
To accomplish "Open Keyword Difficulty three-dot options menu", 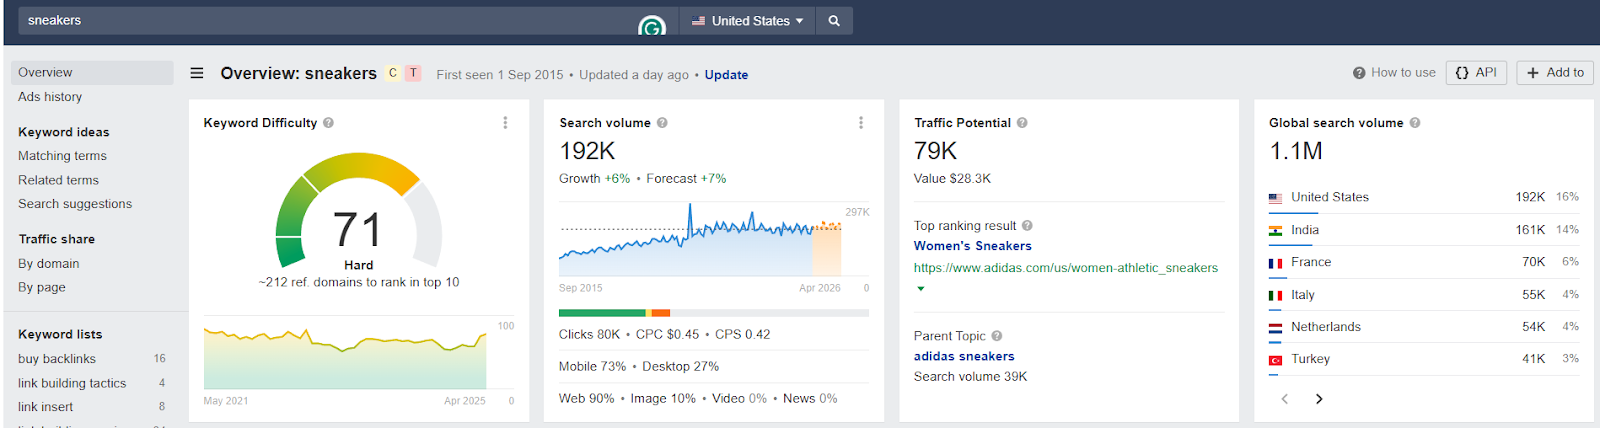I will 505,123.
